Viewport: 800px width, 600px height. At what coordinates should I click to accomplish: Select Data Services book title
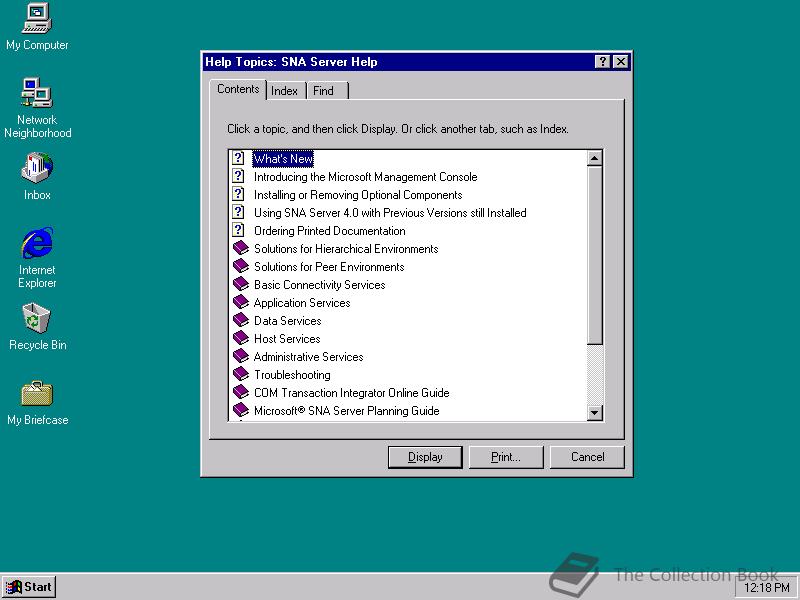(288, 320)
